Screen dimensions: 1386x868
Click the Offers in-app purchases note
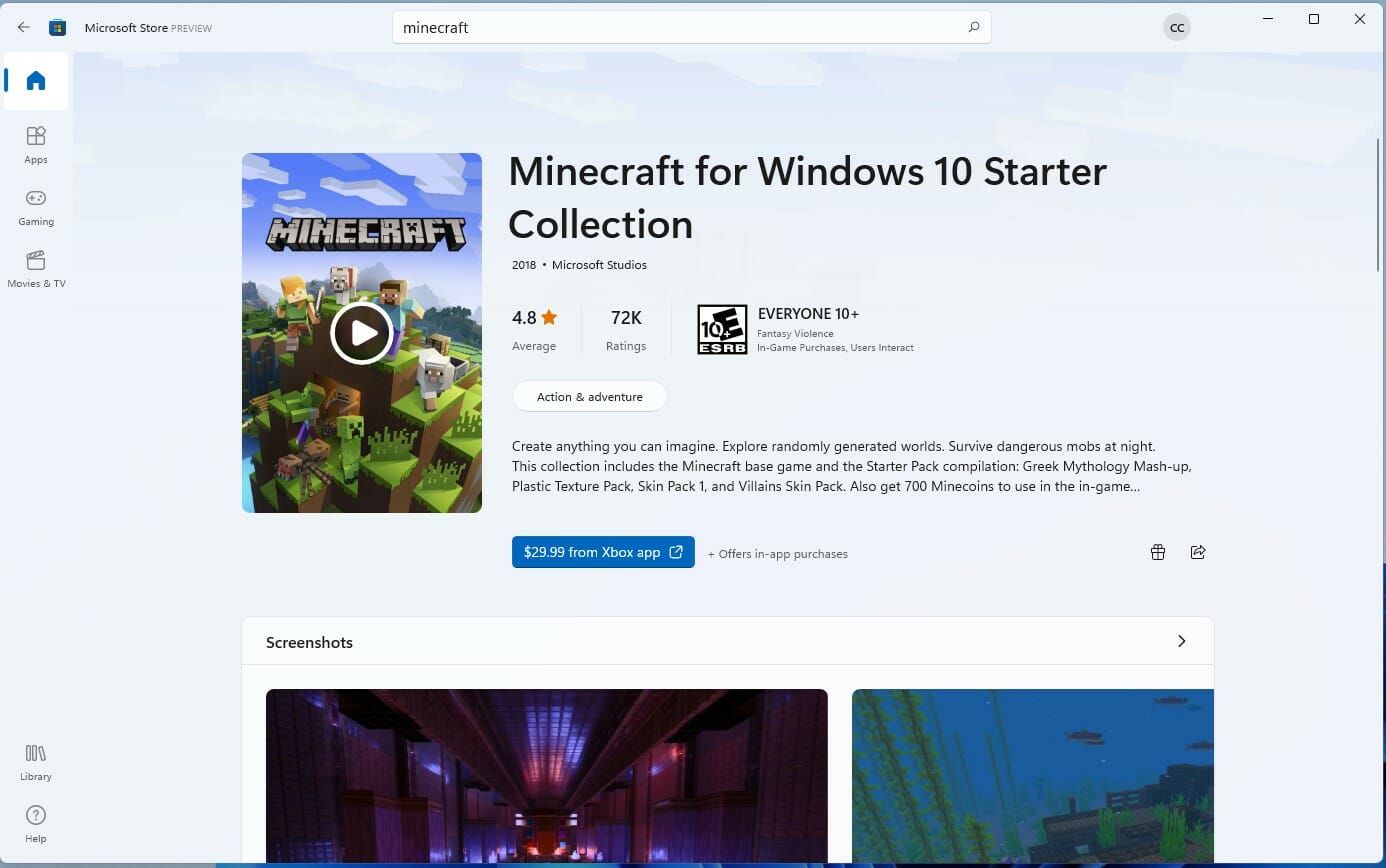pyautogui.click(x=778, y=554)
